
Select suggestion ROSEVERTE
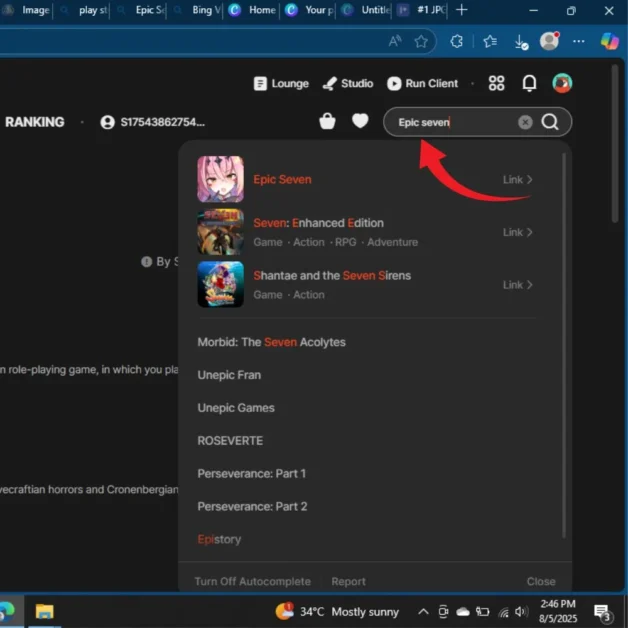[230, 441]
